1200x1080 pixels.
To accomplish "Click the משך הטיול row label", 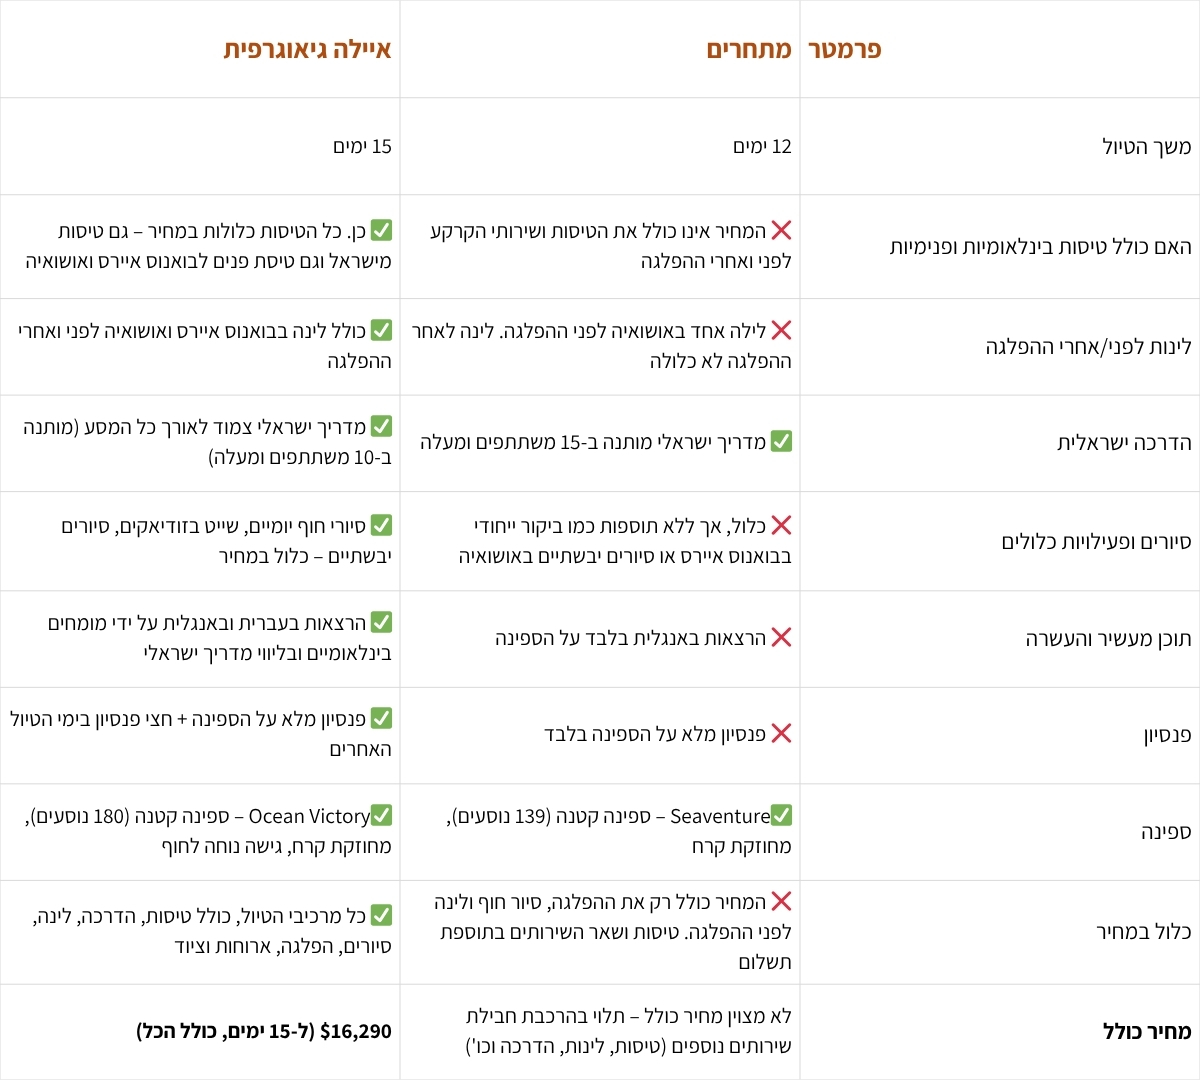I will pos(1146,146).
